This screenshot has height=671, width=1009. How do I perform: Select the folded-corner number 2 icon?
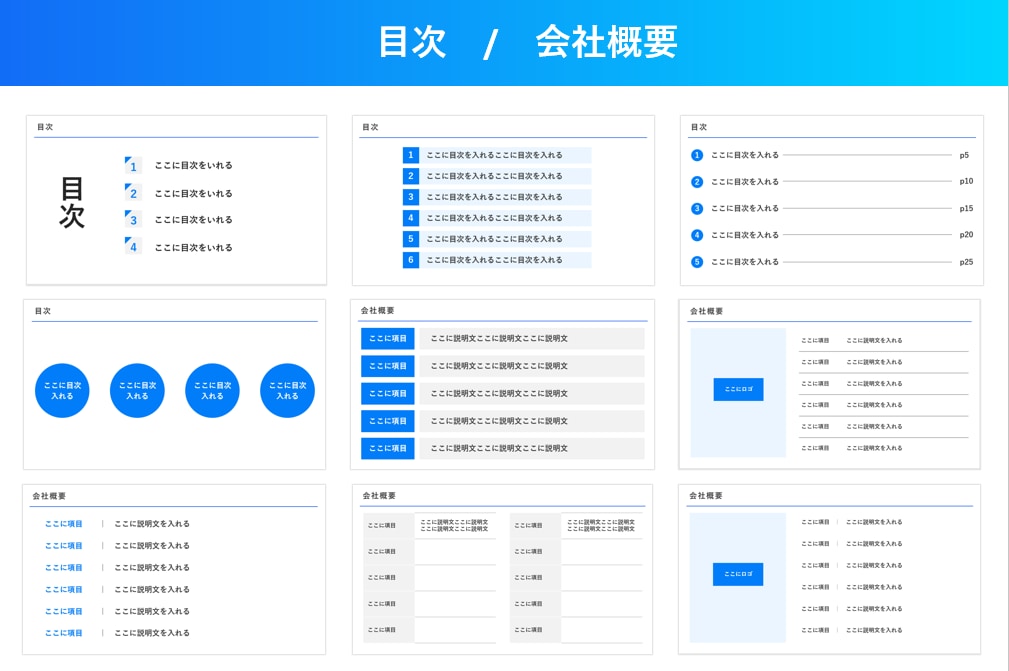click(133, 192)
